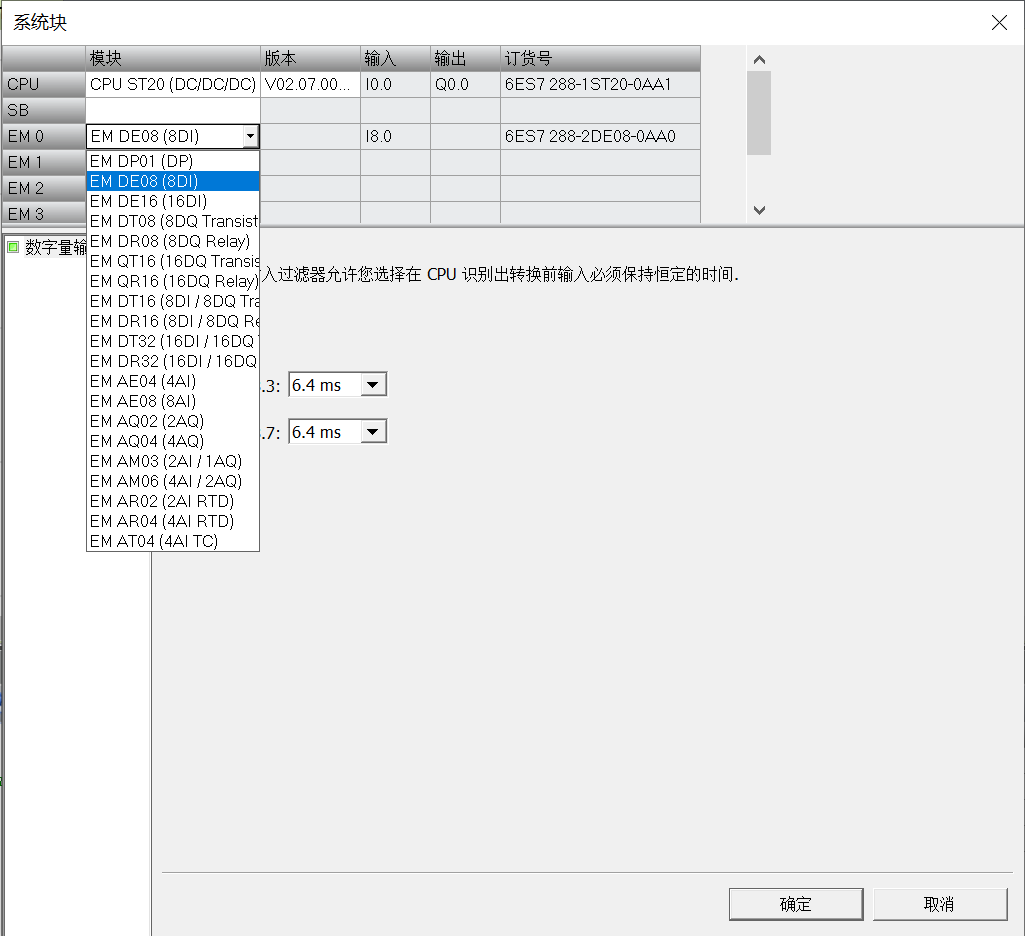
Task: Click the module table scroll up arrow
Action: 759,59
